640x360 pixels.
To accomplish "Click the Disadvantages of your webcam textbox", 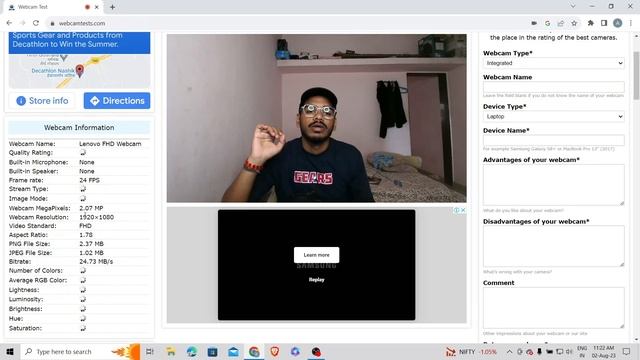I will click(x=553, y=246).
